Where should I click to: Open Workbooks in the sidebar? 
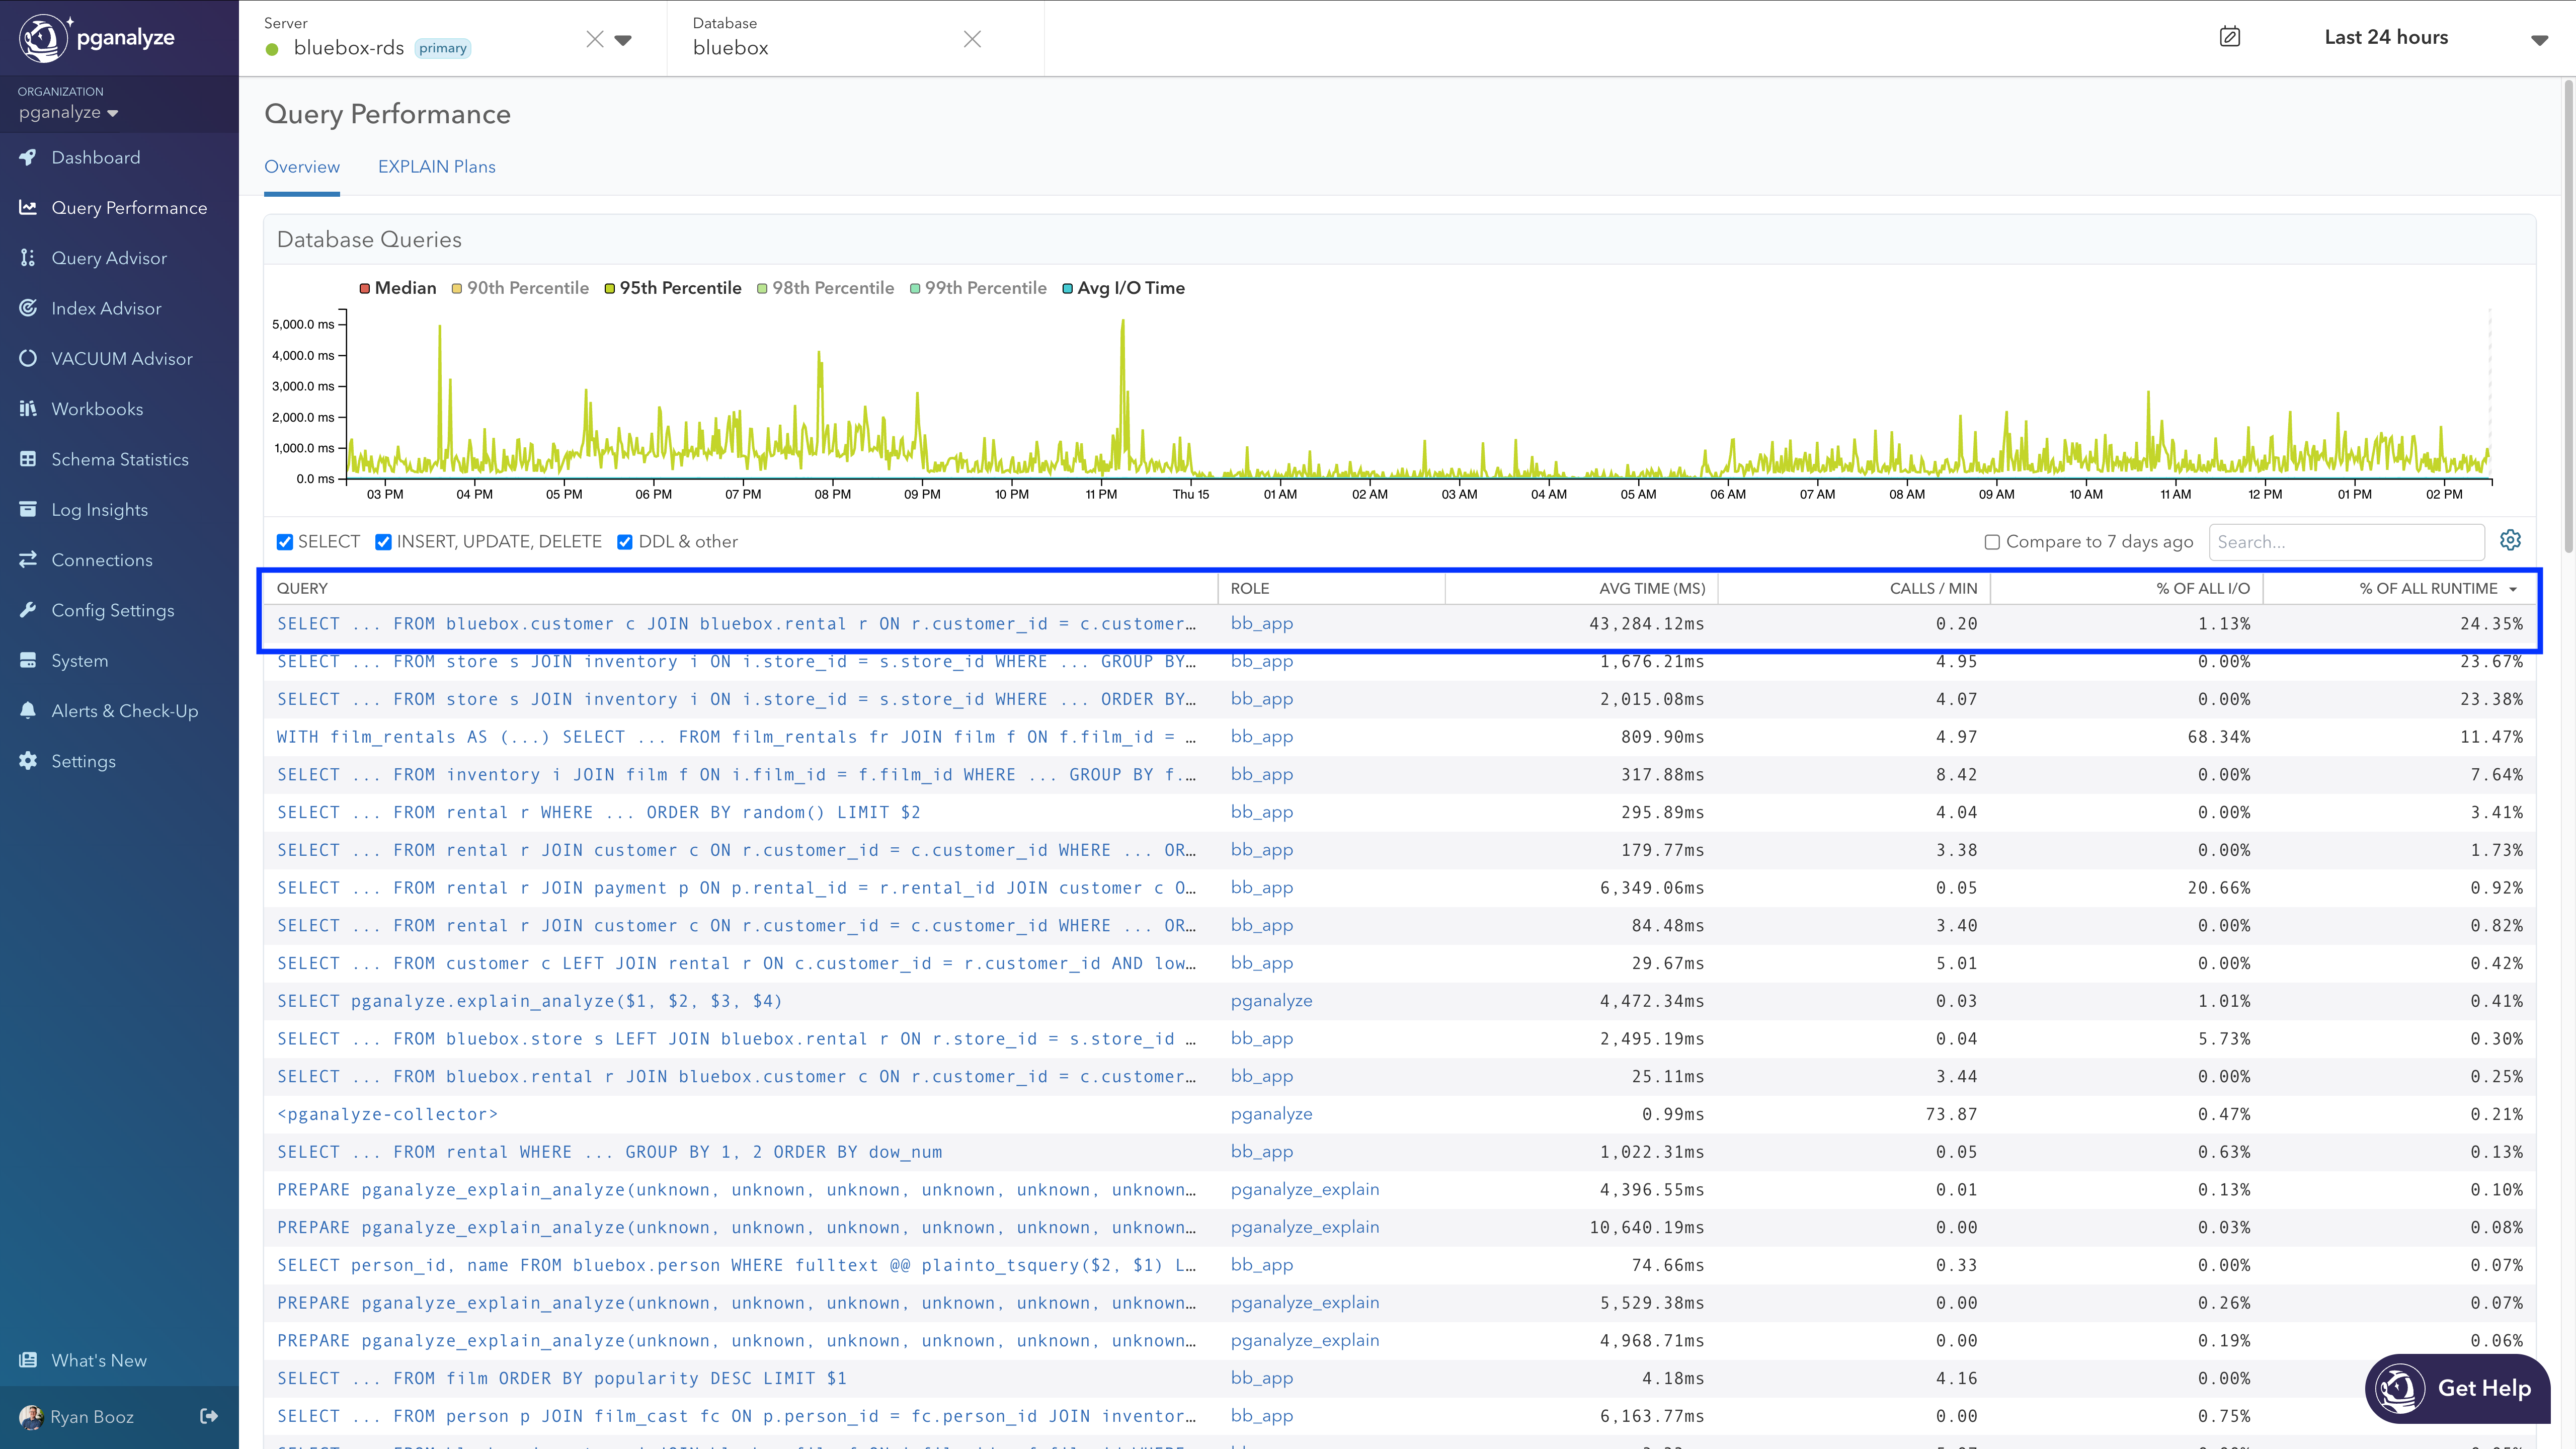pos(97,409)
